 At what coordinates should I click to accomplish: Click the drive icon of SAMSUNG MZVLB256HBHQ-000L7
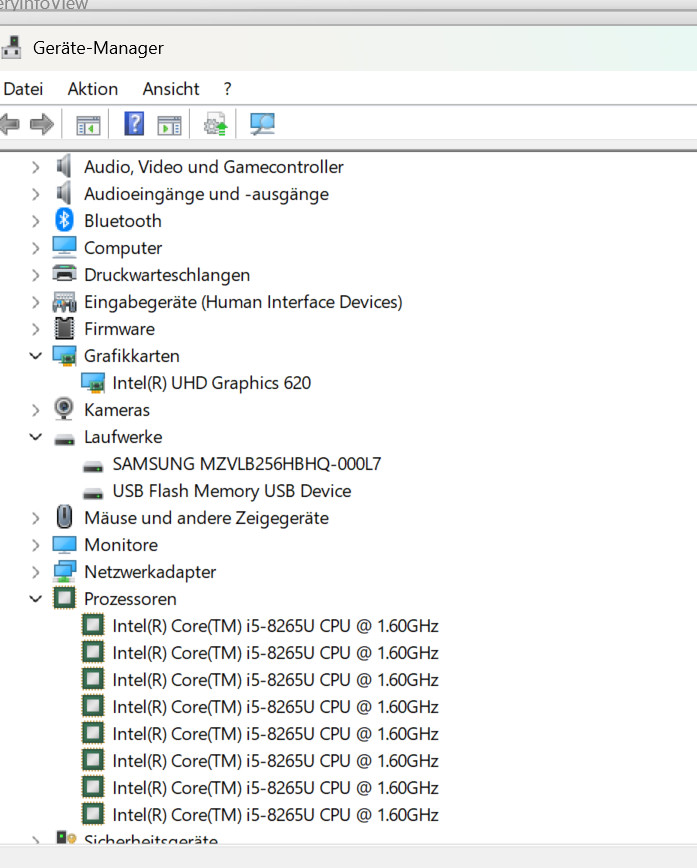(x=93, y=467)
